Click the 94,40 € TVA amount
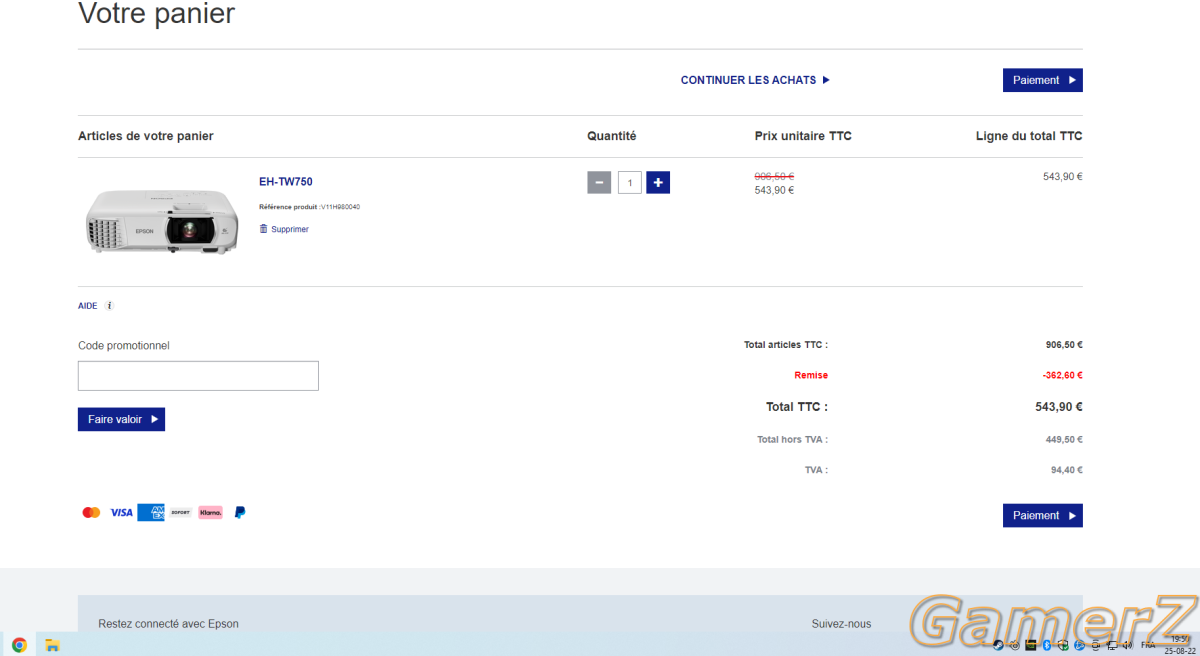The width and height of the screenshot is (1200, 656). click(x=1067, y=469)
